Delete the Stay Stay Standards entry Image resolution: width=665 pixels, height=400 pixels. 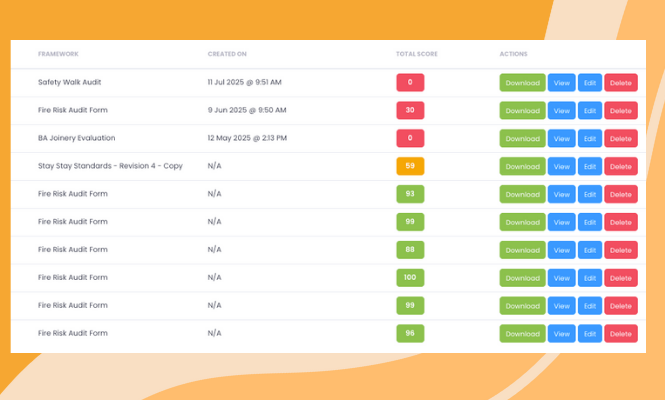620,167
